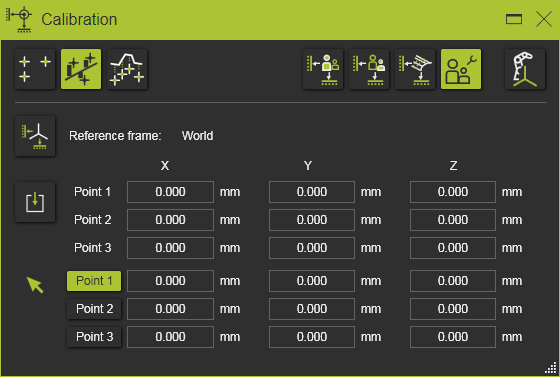560x377 pixels.
Task: Click the robot frame icon
Action: (525, 69)
